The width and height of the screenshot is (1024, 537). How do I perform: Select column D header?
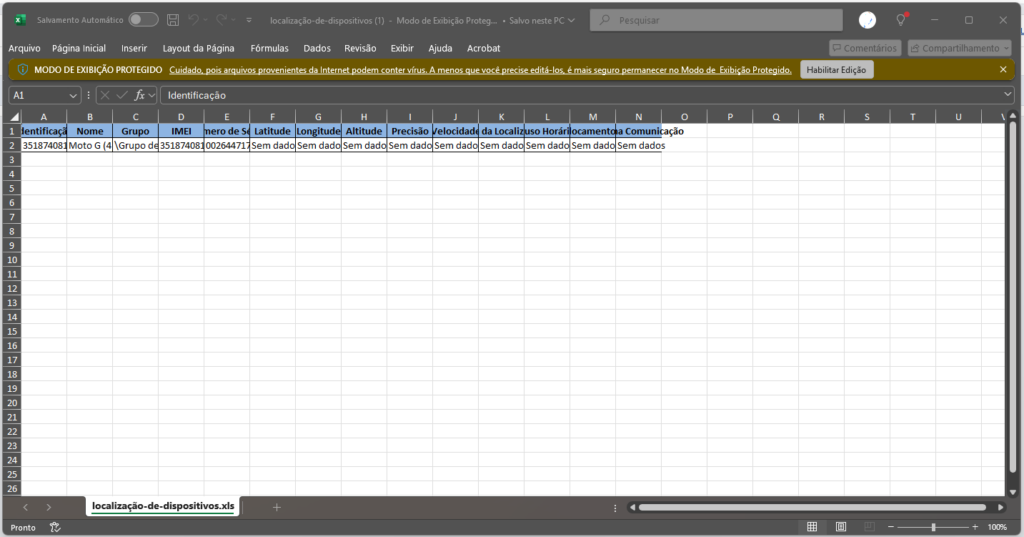[x=181, y=117]
